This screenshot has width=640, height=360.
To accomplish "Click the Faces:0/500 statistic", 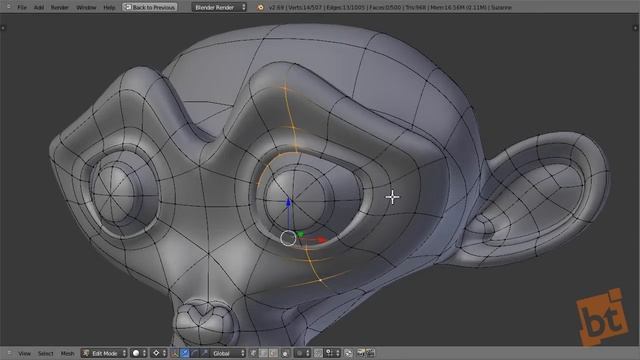I will 385,7.
